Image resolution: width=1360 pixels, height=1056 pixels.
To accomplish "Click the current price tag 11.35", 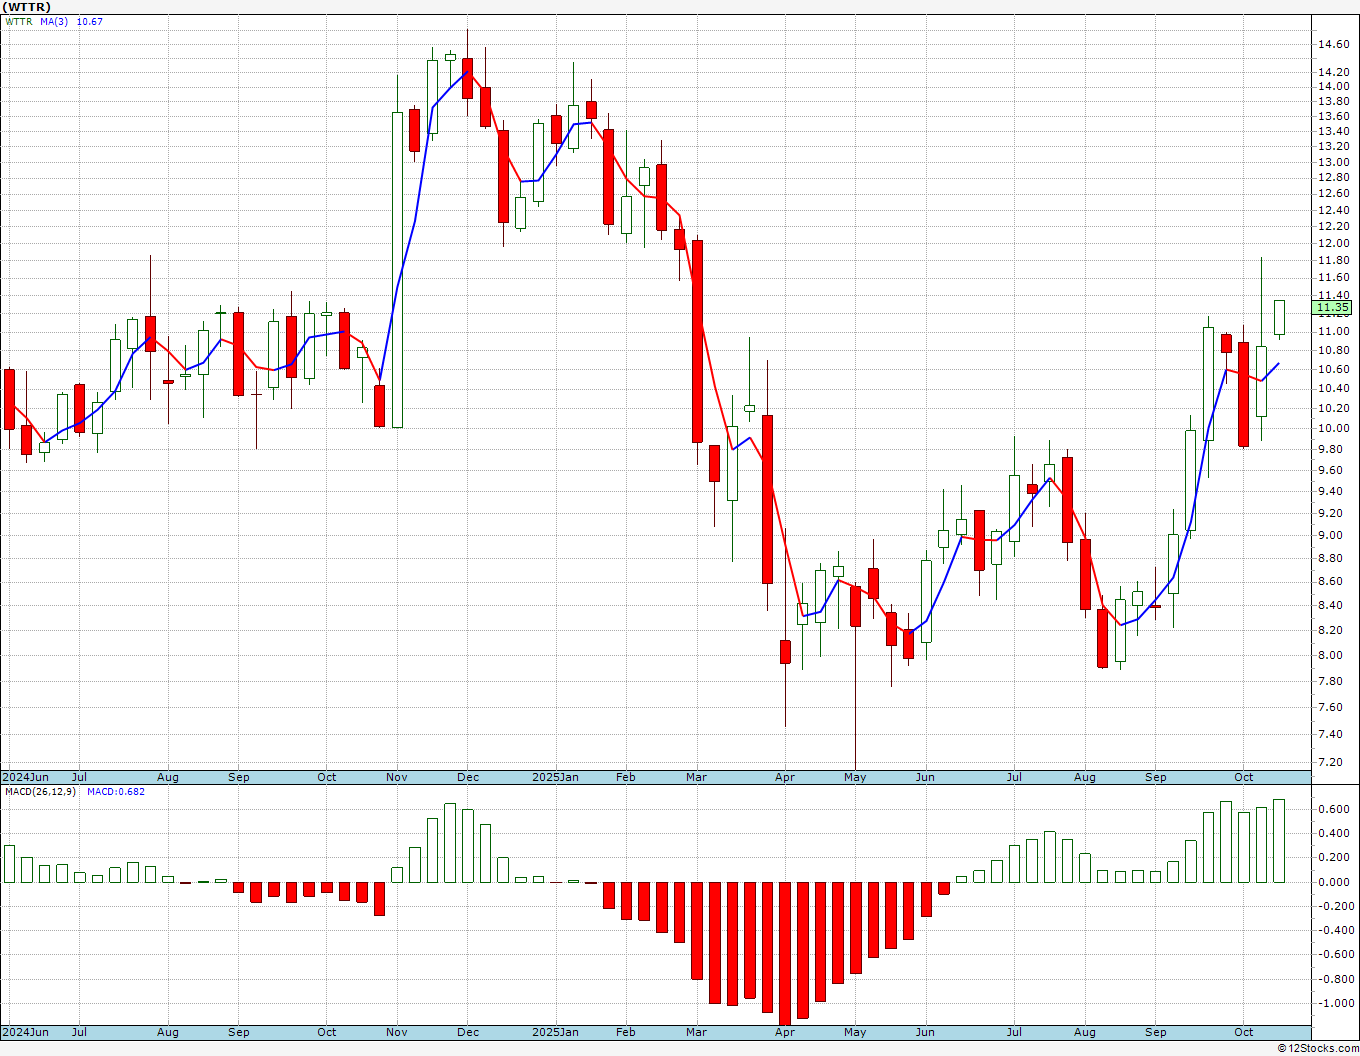I will click(1334, 308).
